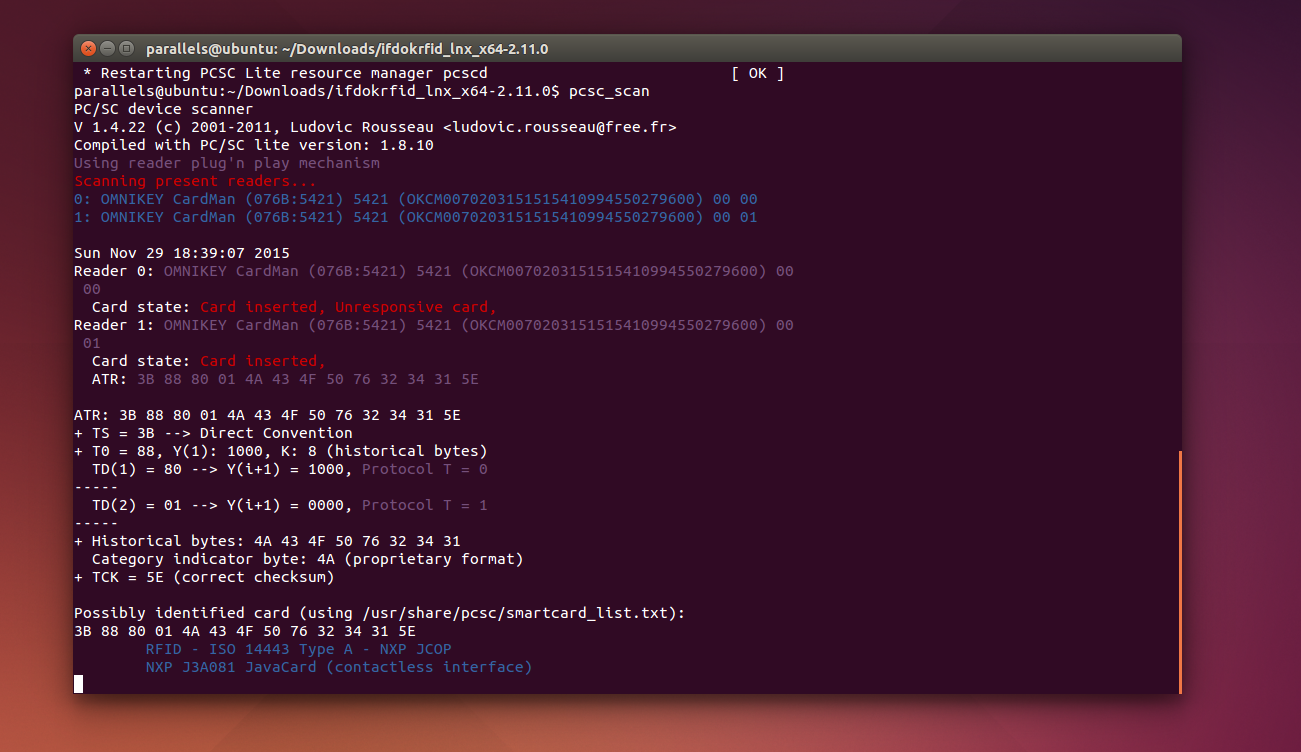1301x752 pixels.
Task: Minimize the terminal window
Action: coord(108,48)
